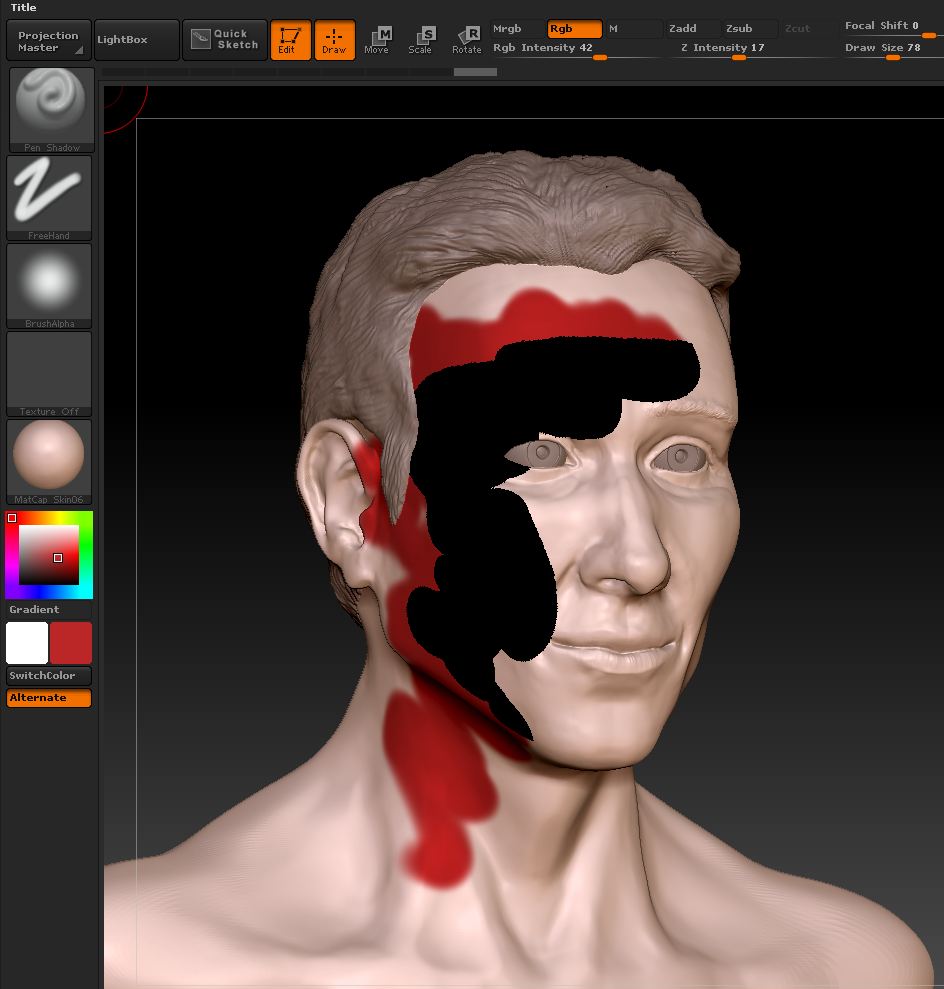Viewport: 944px width, 989px height.
Task: Click the Texture Off slot
Action: 49,374
